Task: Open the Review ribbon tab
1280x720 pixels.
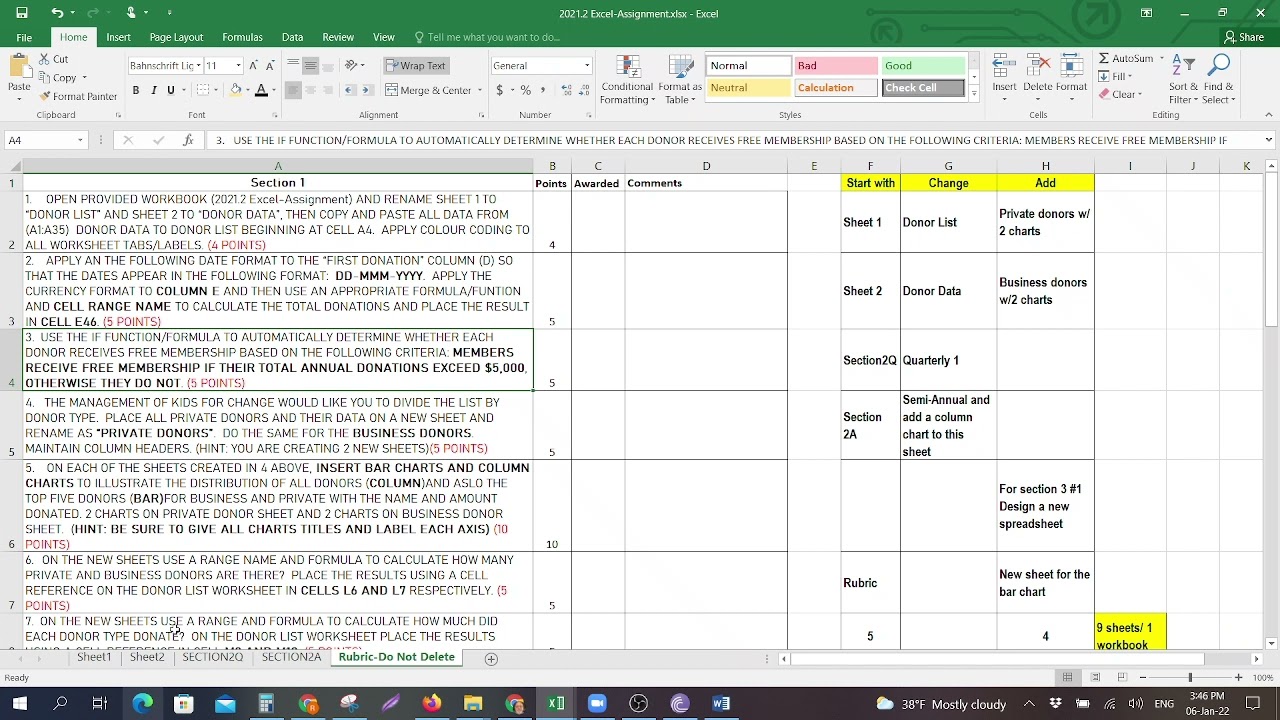Action: pos(338,37)
